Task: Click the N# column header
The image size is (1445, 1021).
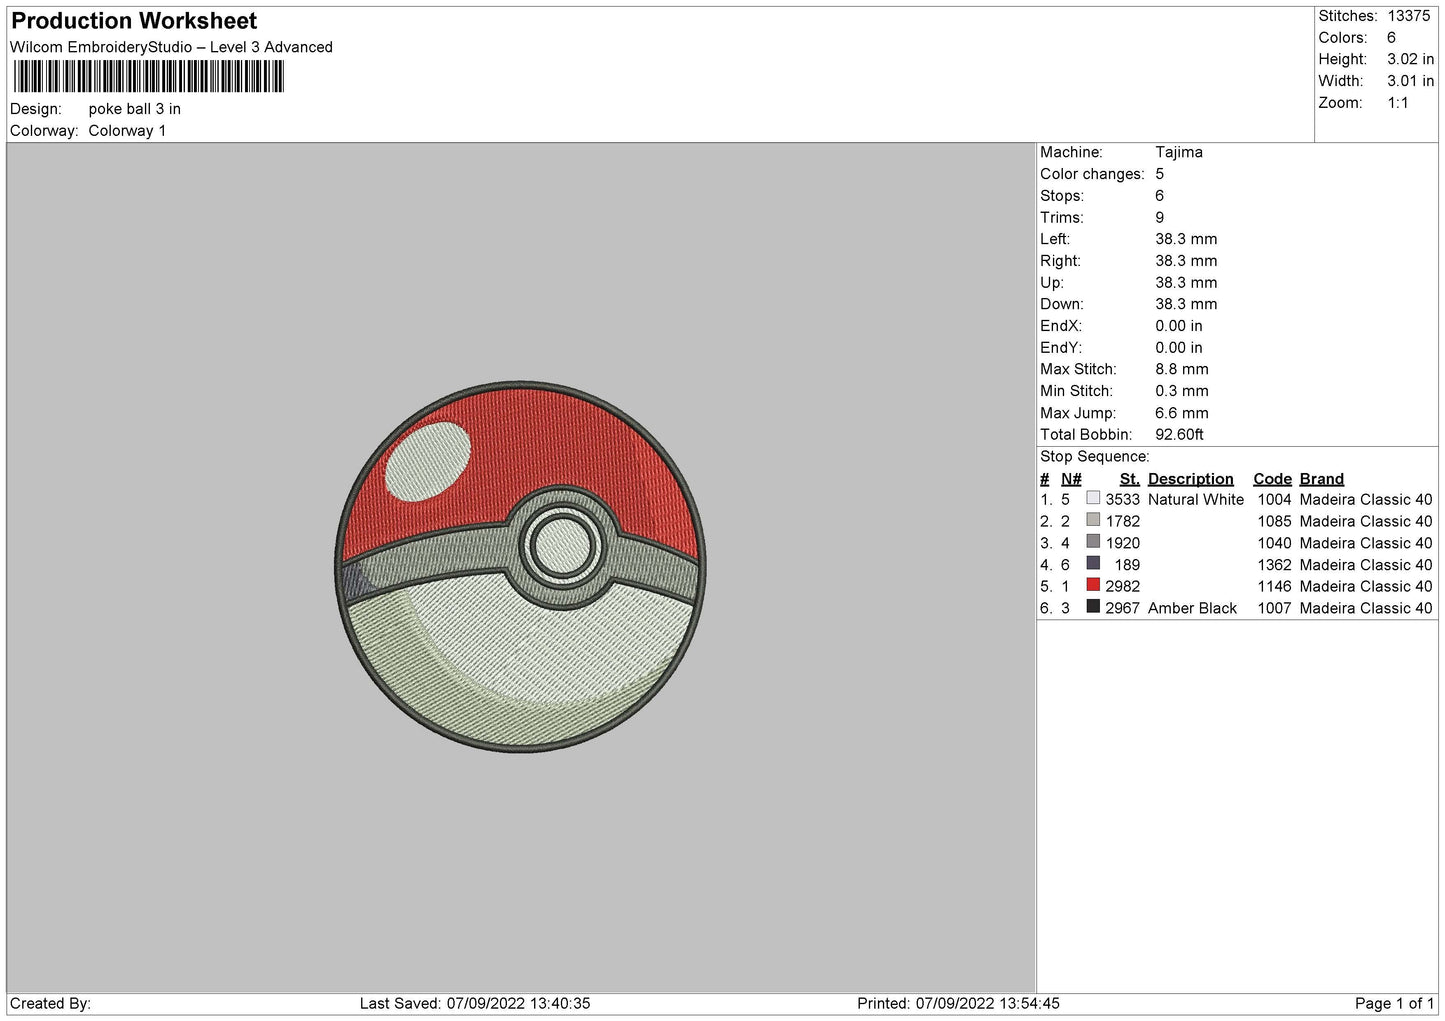Action: [1071, 479]
